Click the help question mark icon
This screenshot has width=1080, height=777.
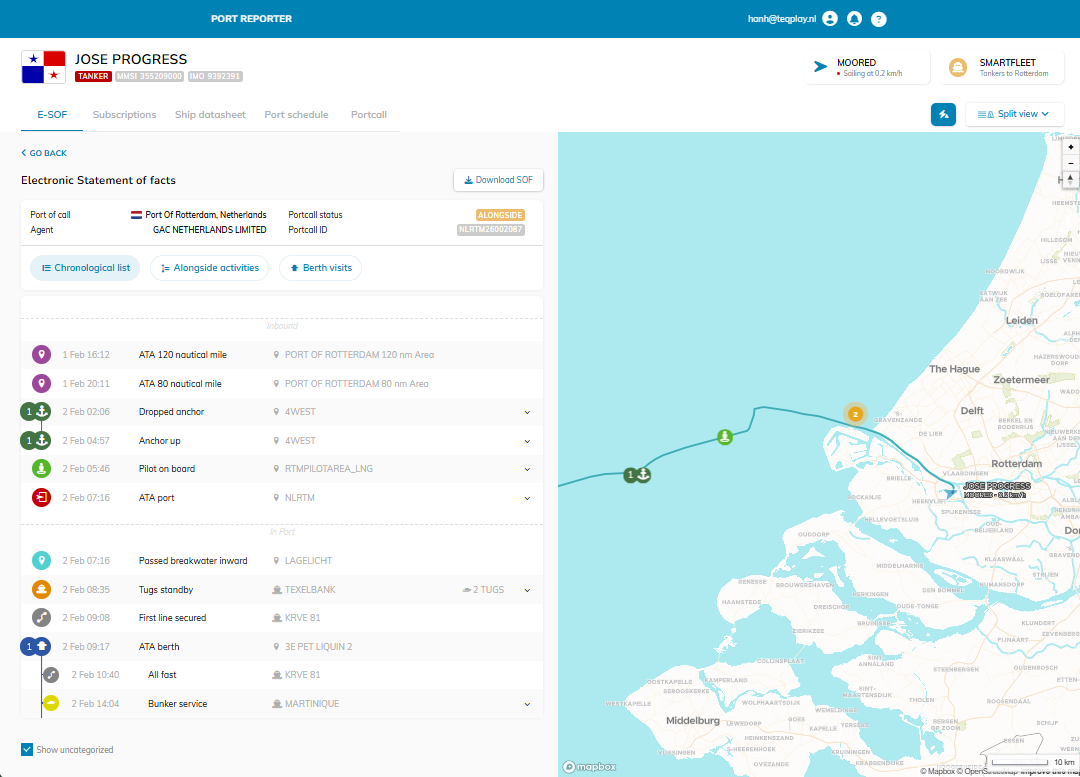tap(879, 19)
